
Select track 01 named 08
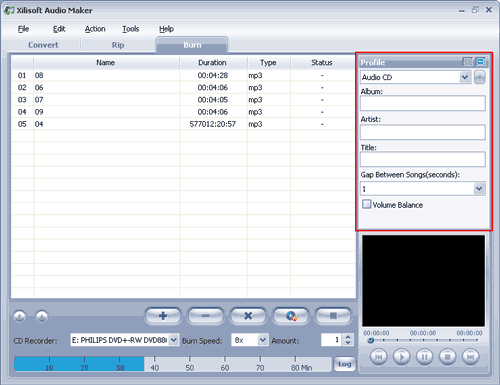pos(183,75)
